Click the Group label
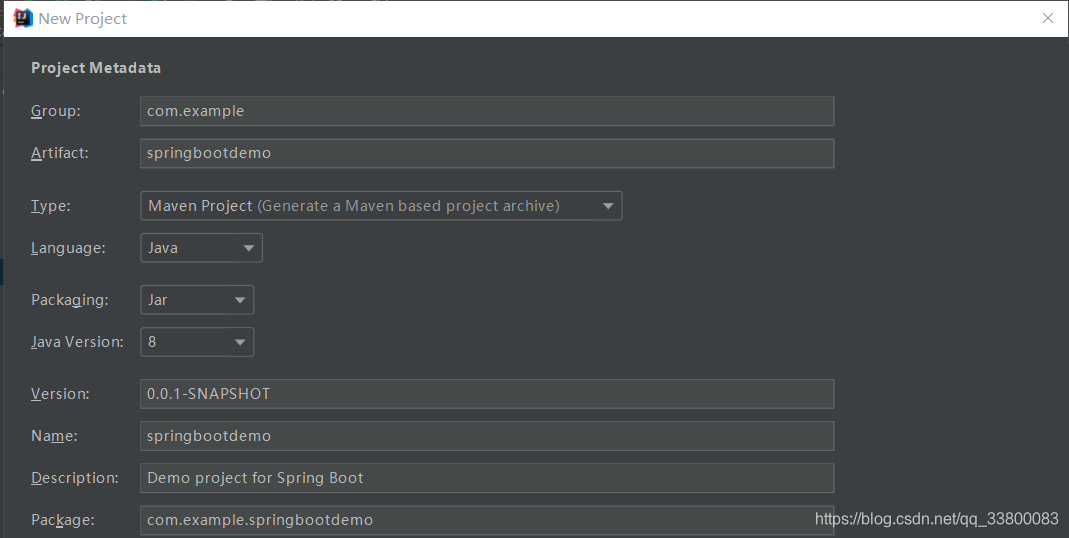Image resolution: width=1069 pixels, height=538 pixels. point(56,111)
